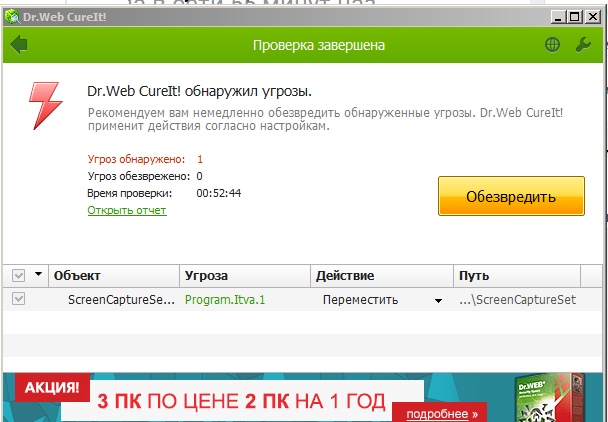
Task: Expand the header selection dropdown arrow
Action: coord(38,274)
